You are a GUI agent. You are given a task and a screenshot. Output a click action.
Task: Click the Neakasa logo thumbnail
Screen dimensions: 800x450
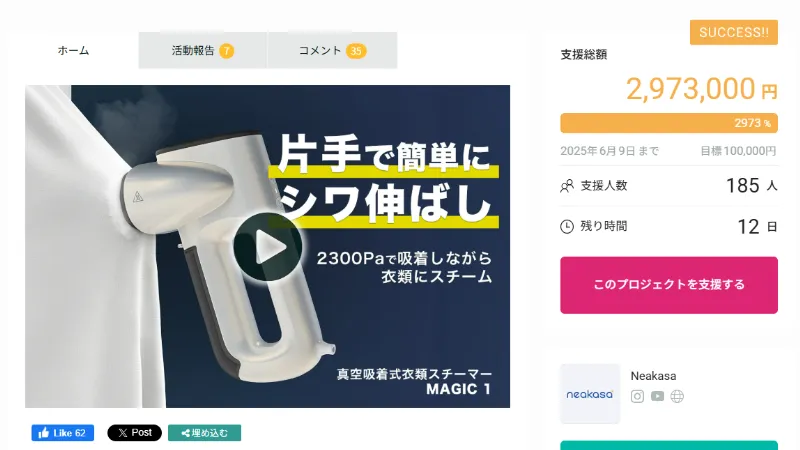point(590,394)
